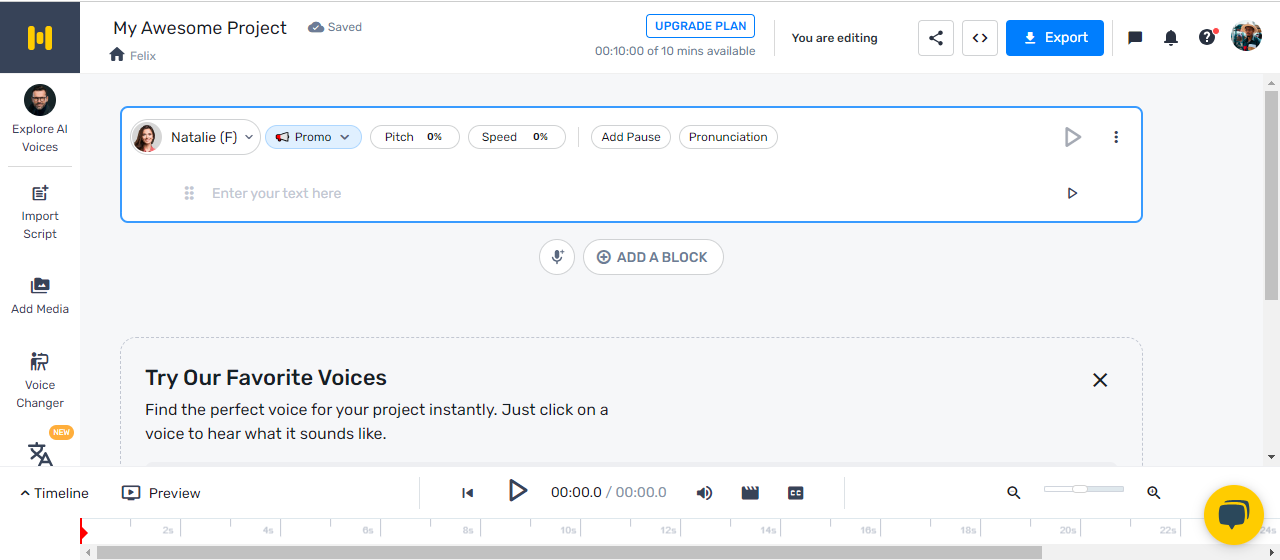Open the block's three-dot menu

pos(1116,137)
